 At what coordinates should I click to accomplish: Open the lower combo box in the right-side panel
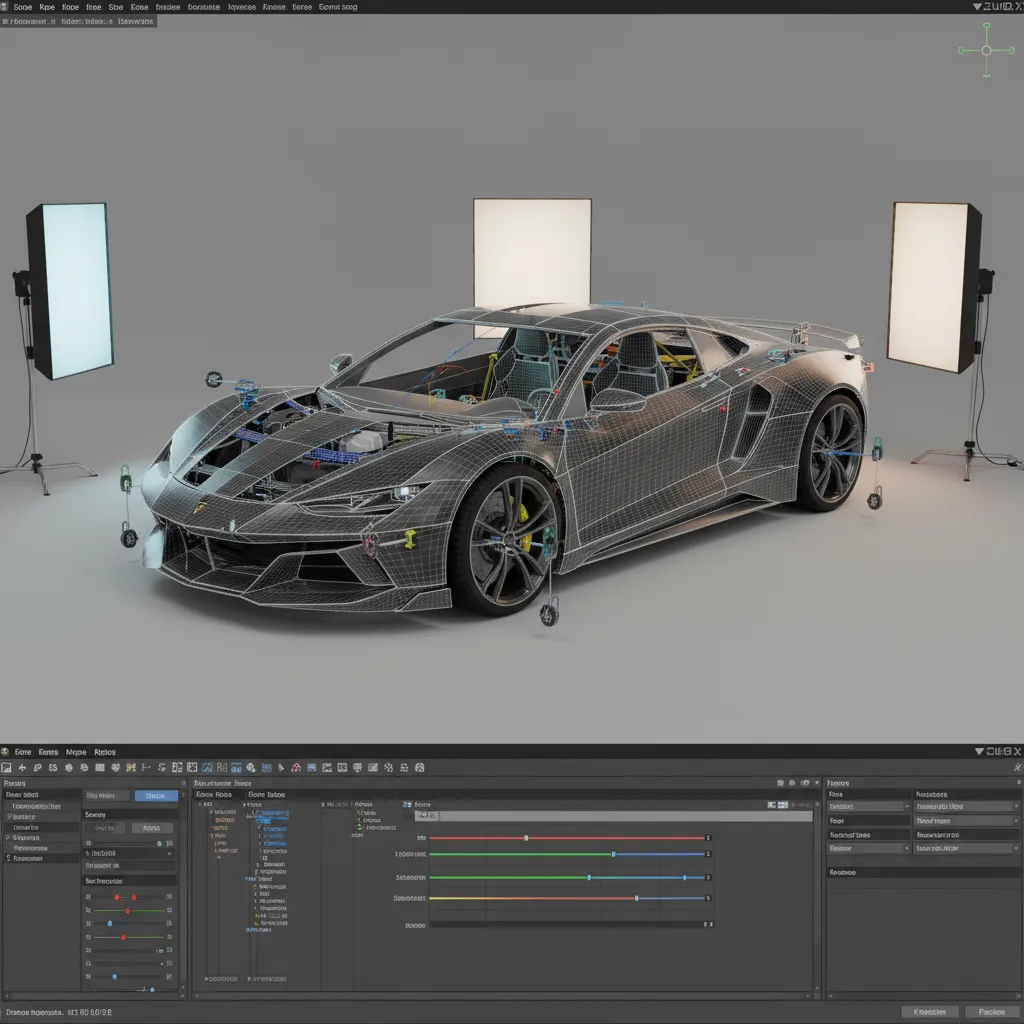(868, 848)
